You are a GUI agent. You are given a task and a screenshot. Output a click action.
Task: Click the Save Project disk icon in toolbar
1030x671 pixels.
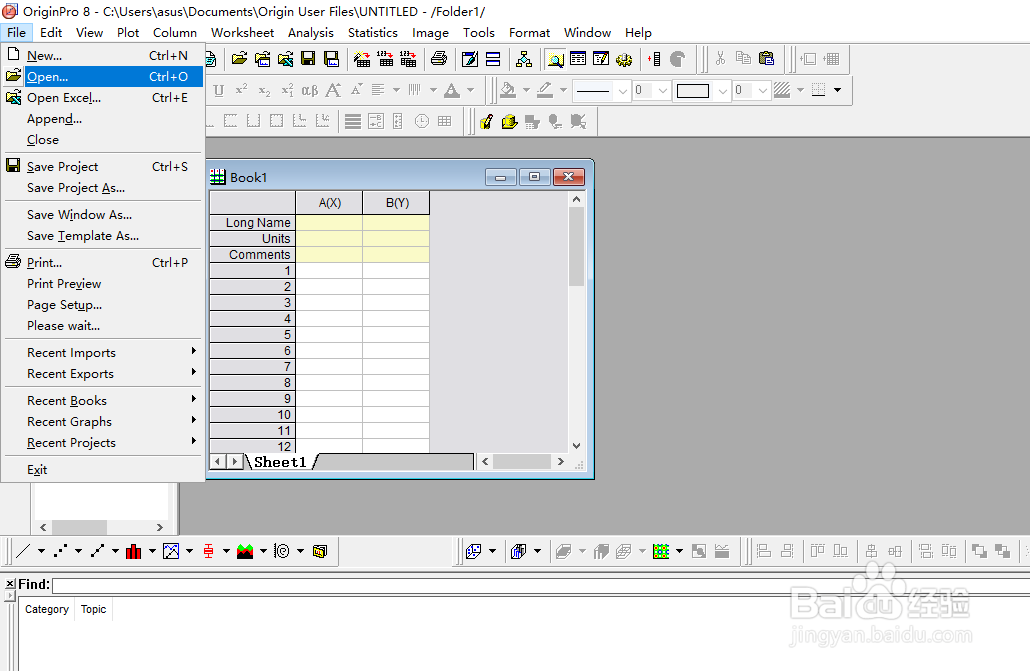point(308,59)
